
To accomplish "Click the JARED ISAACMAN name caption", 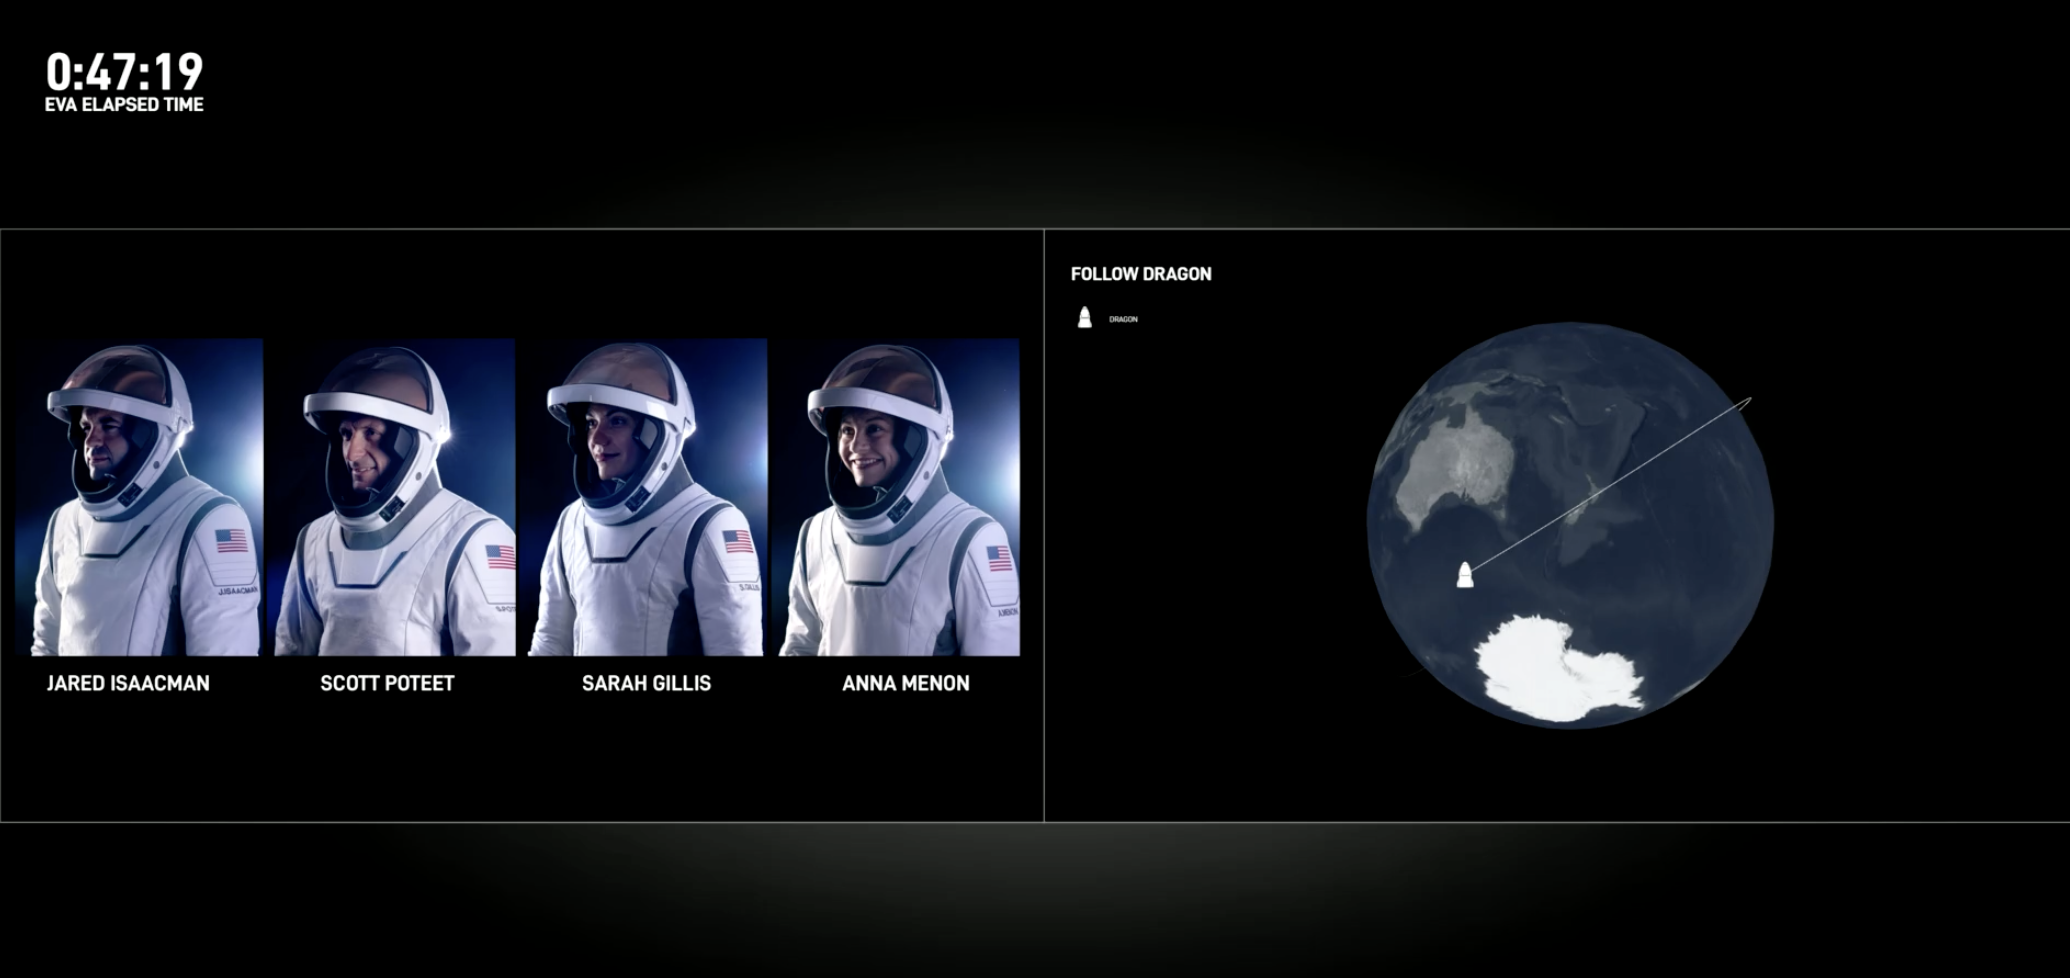I will tap(128, 683).
